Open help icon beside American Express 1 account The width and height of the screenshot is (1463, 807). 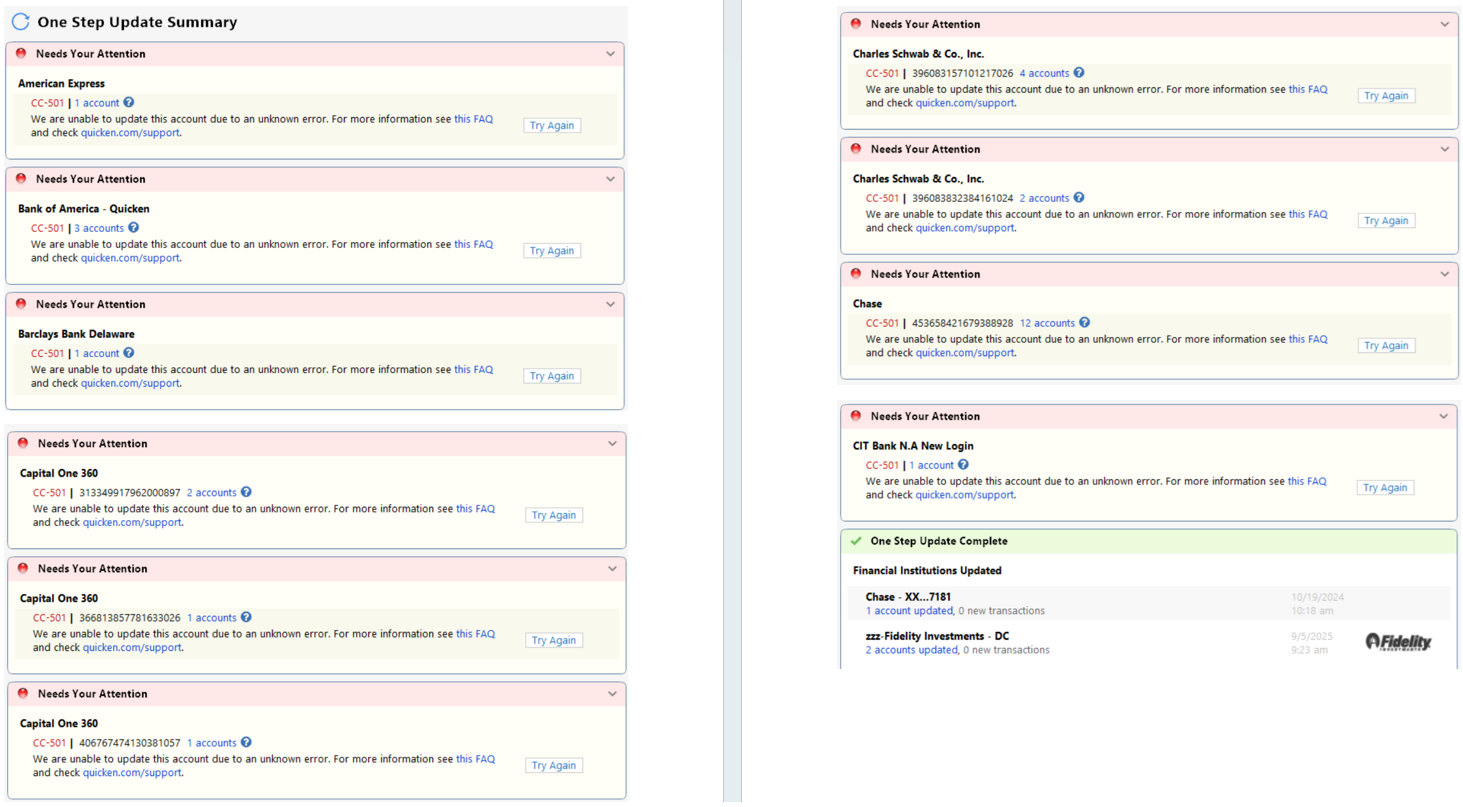point(129,102)
